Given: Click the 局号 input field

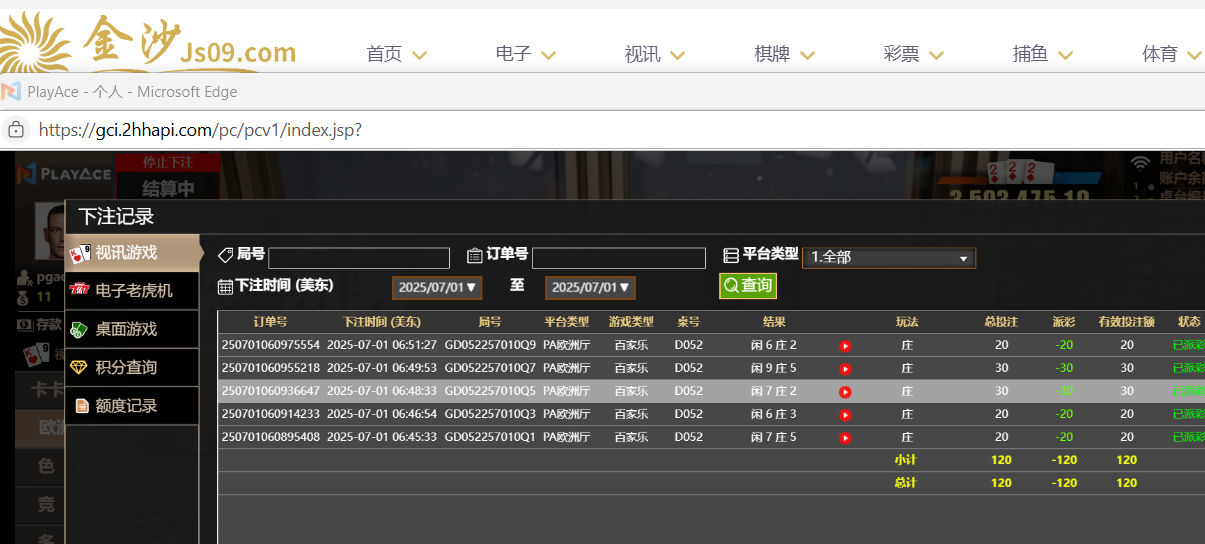Looking at the screenshot, I should click(x=358, y=258).
